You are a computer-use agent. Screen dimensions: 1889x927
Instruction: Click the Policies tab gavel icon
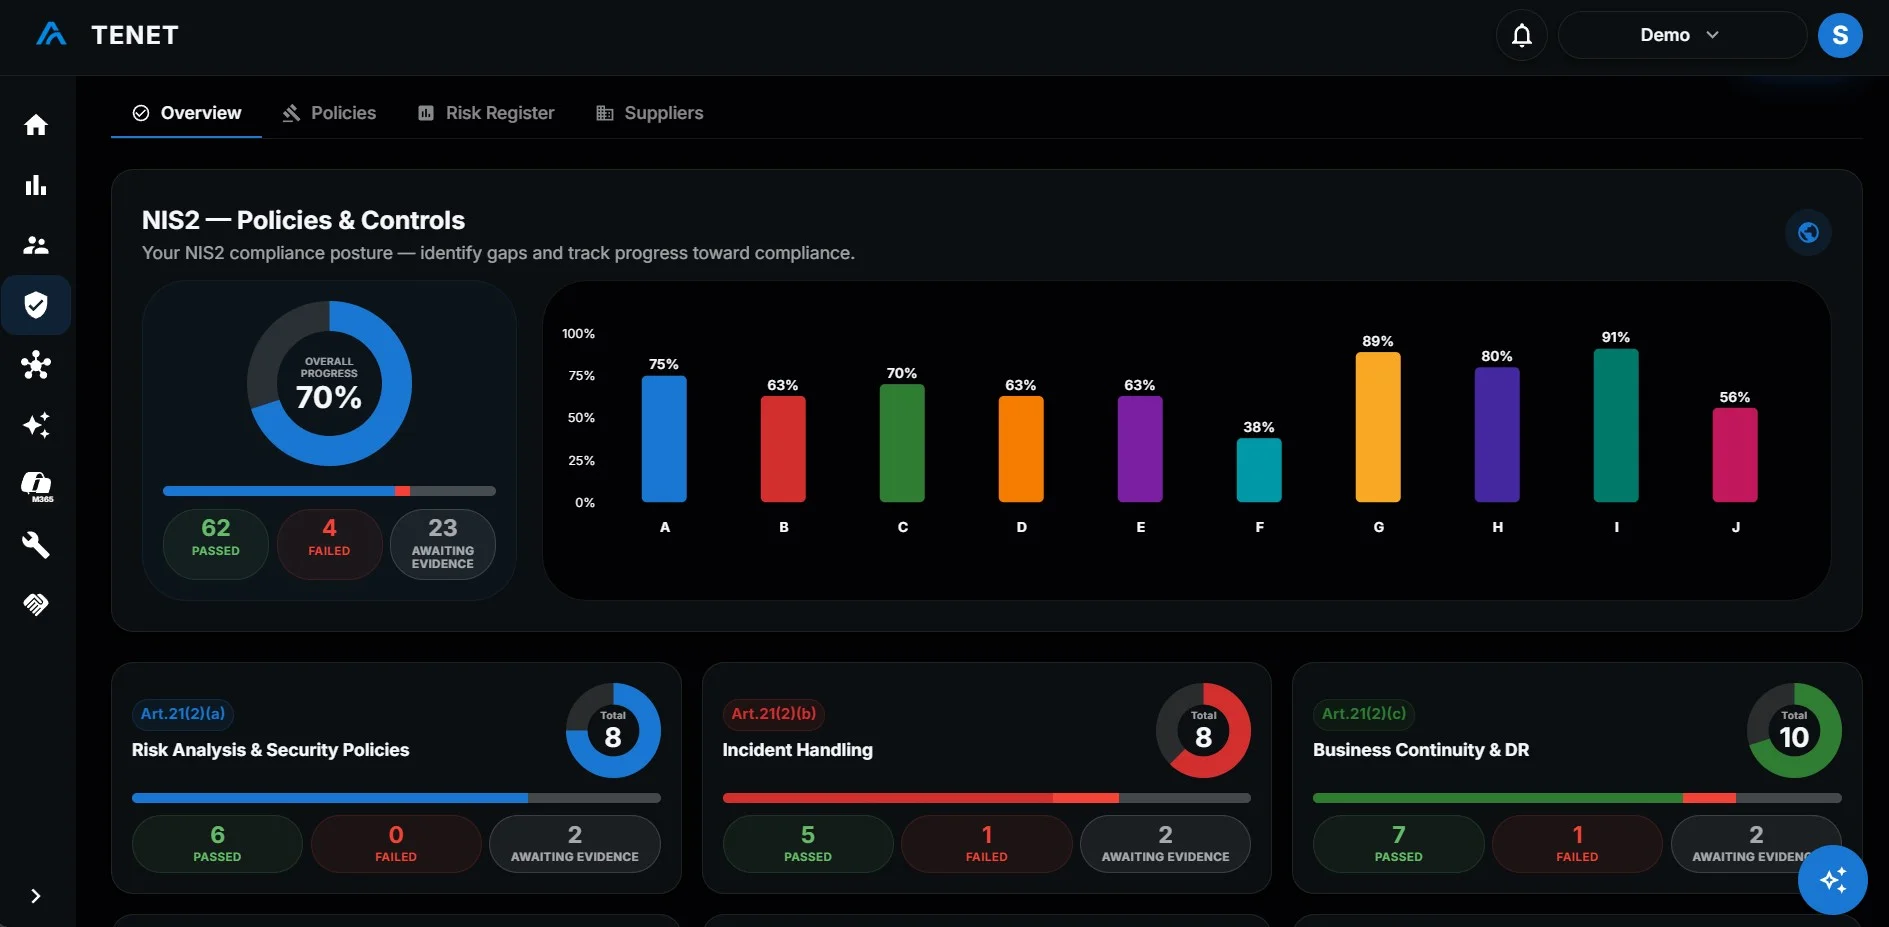(291, 113)
